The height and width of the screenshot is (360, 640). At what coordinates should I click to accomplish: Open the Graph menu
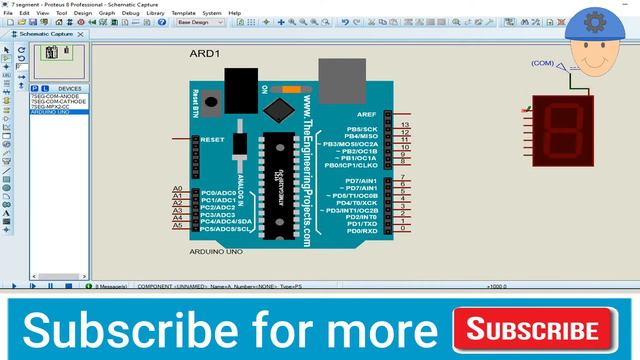coord(107,13)
